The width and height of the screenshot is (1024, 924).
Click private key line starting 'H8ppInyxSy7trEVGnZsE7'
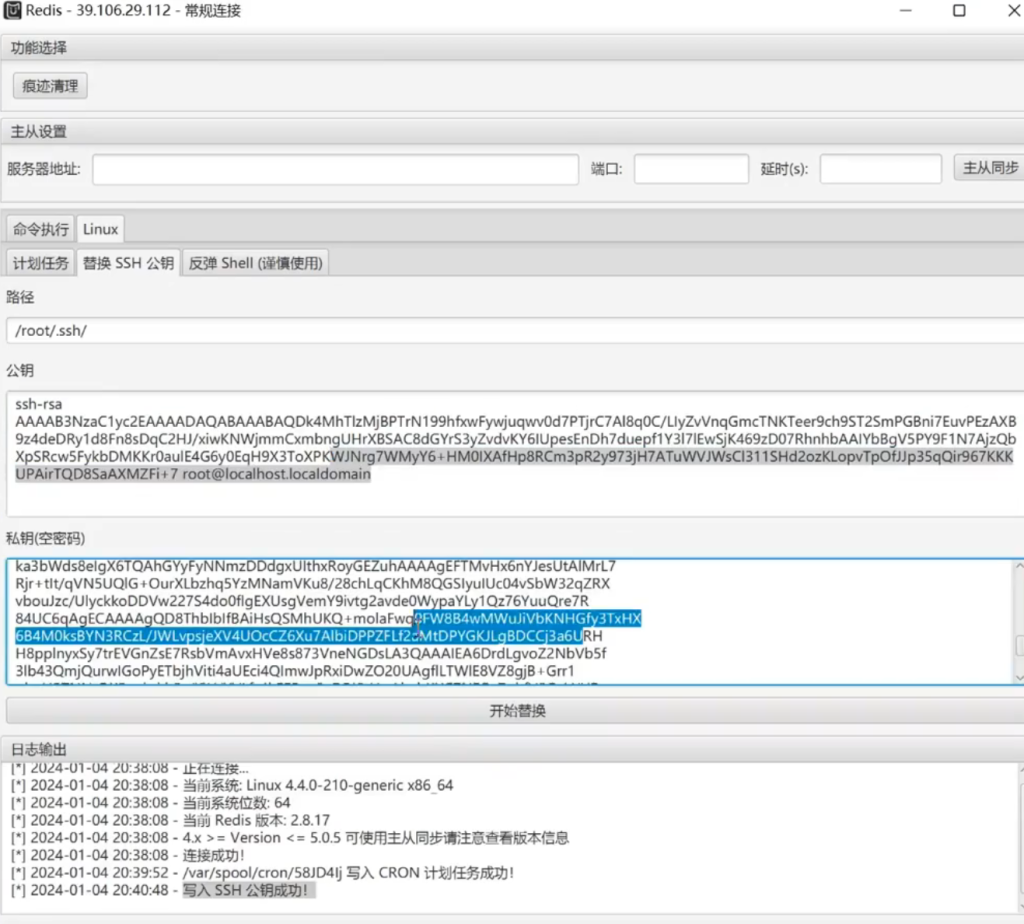point(311,654)
